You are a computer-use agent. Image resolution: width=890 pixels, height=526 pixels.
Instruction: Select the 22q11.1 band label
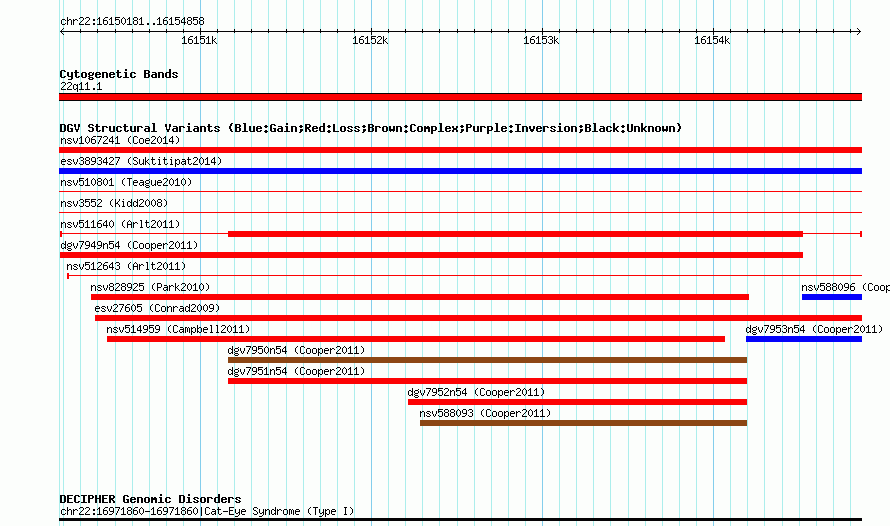(81, 86)
